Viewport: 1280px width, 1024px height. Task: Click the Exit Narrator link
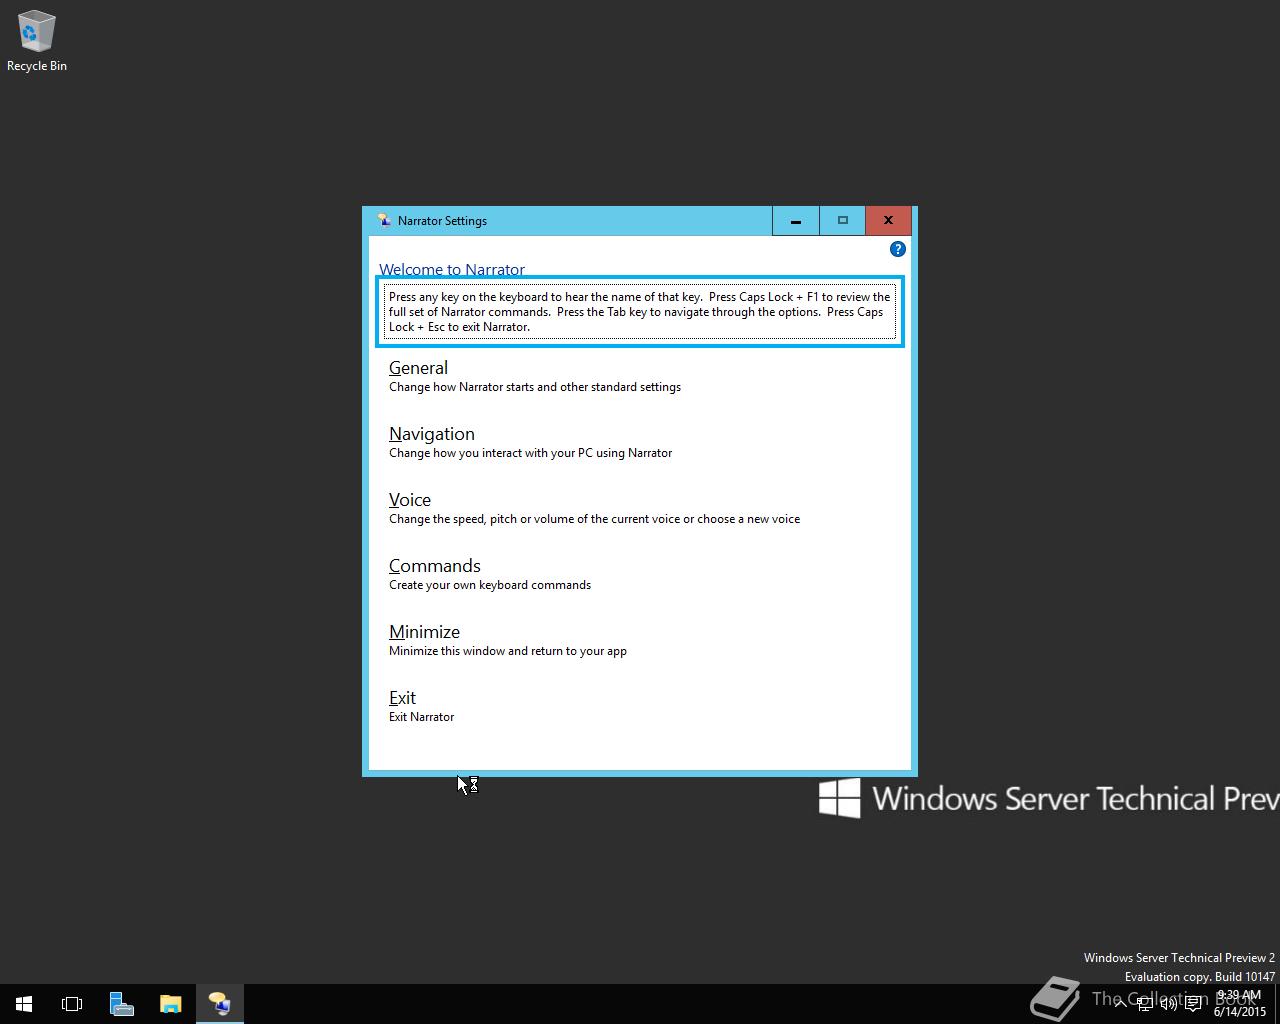402,698
